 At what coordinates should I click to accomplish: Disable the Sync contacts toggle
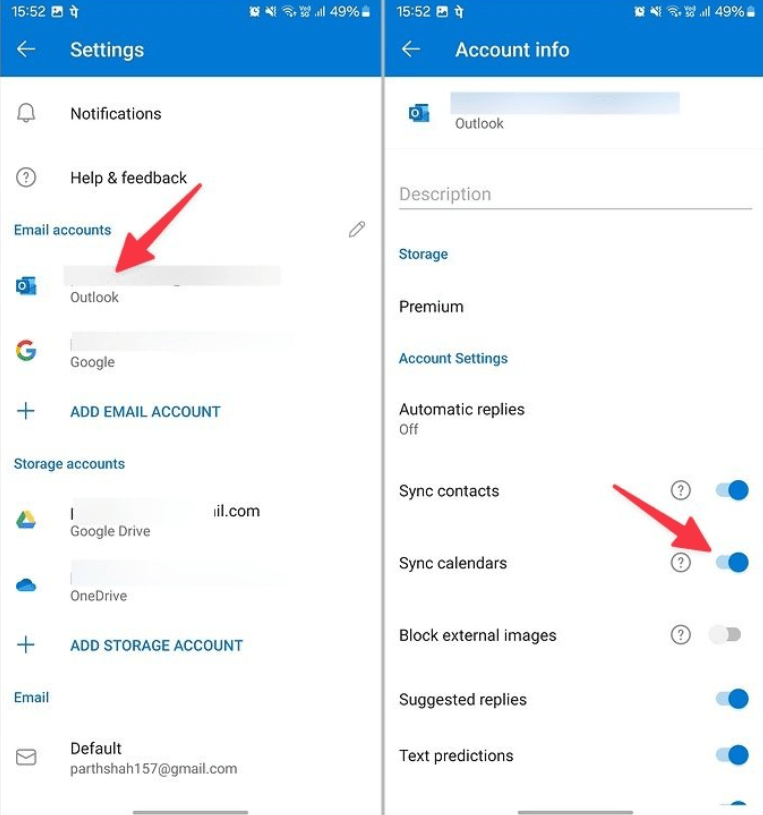coord(732,490)
